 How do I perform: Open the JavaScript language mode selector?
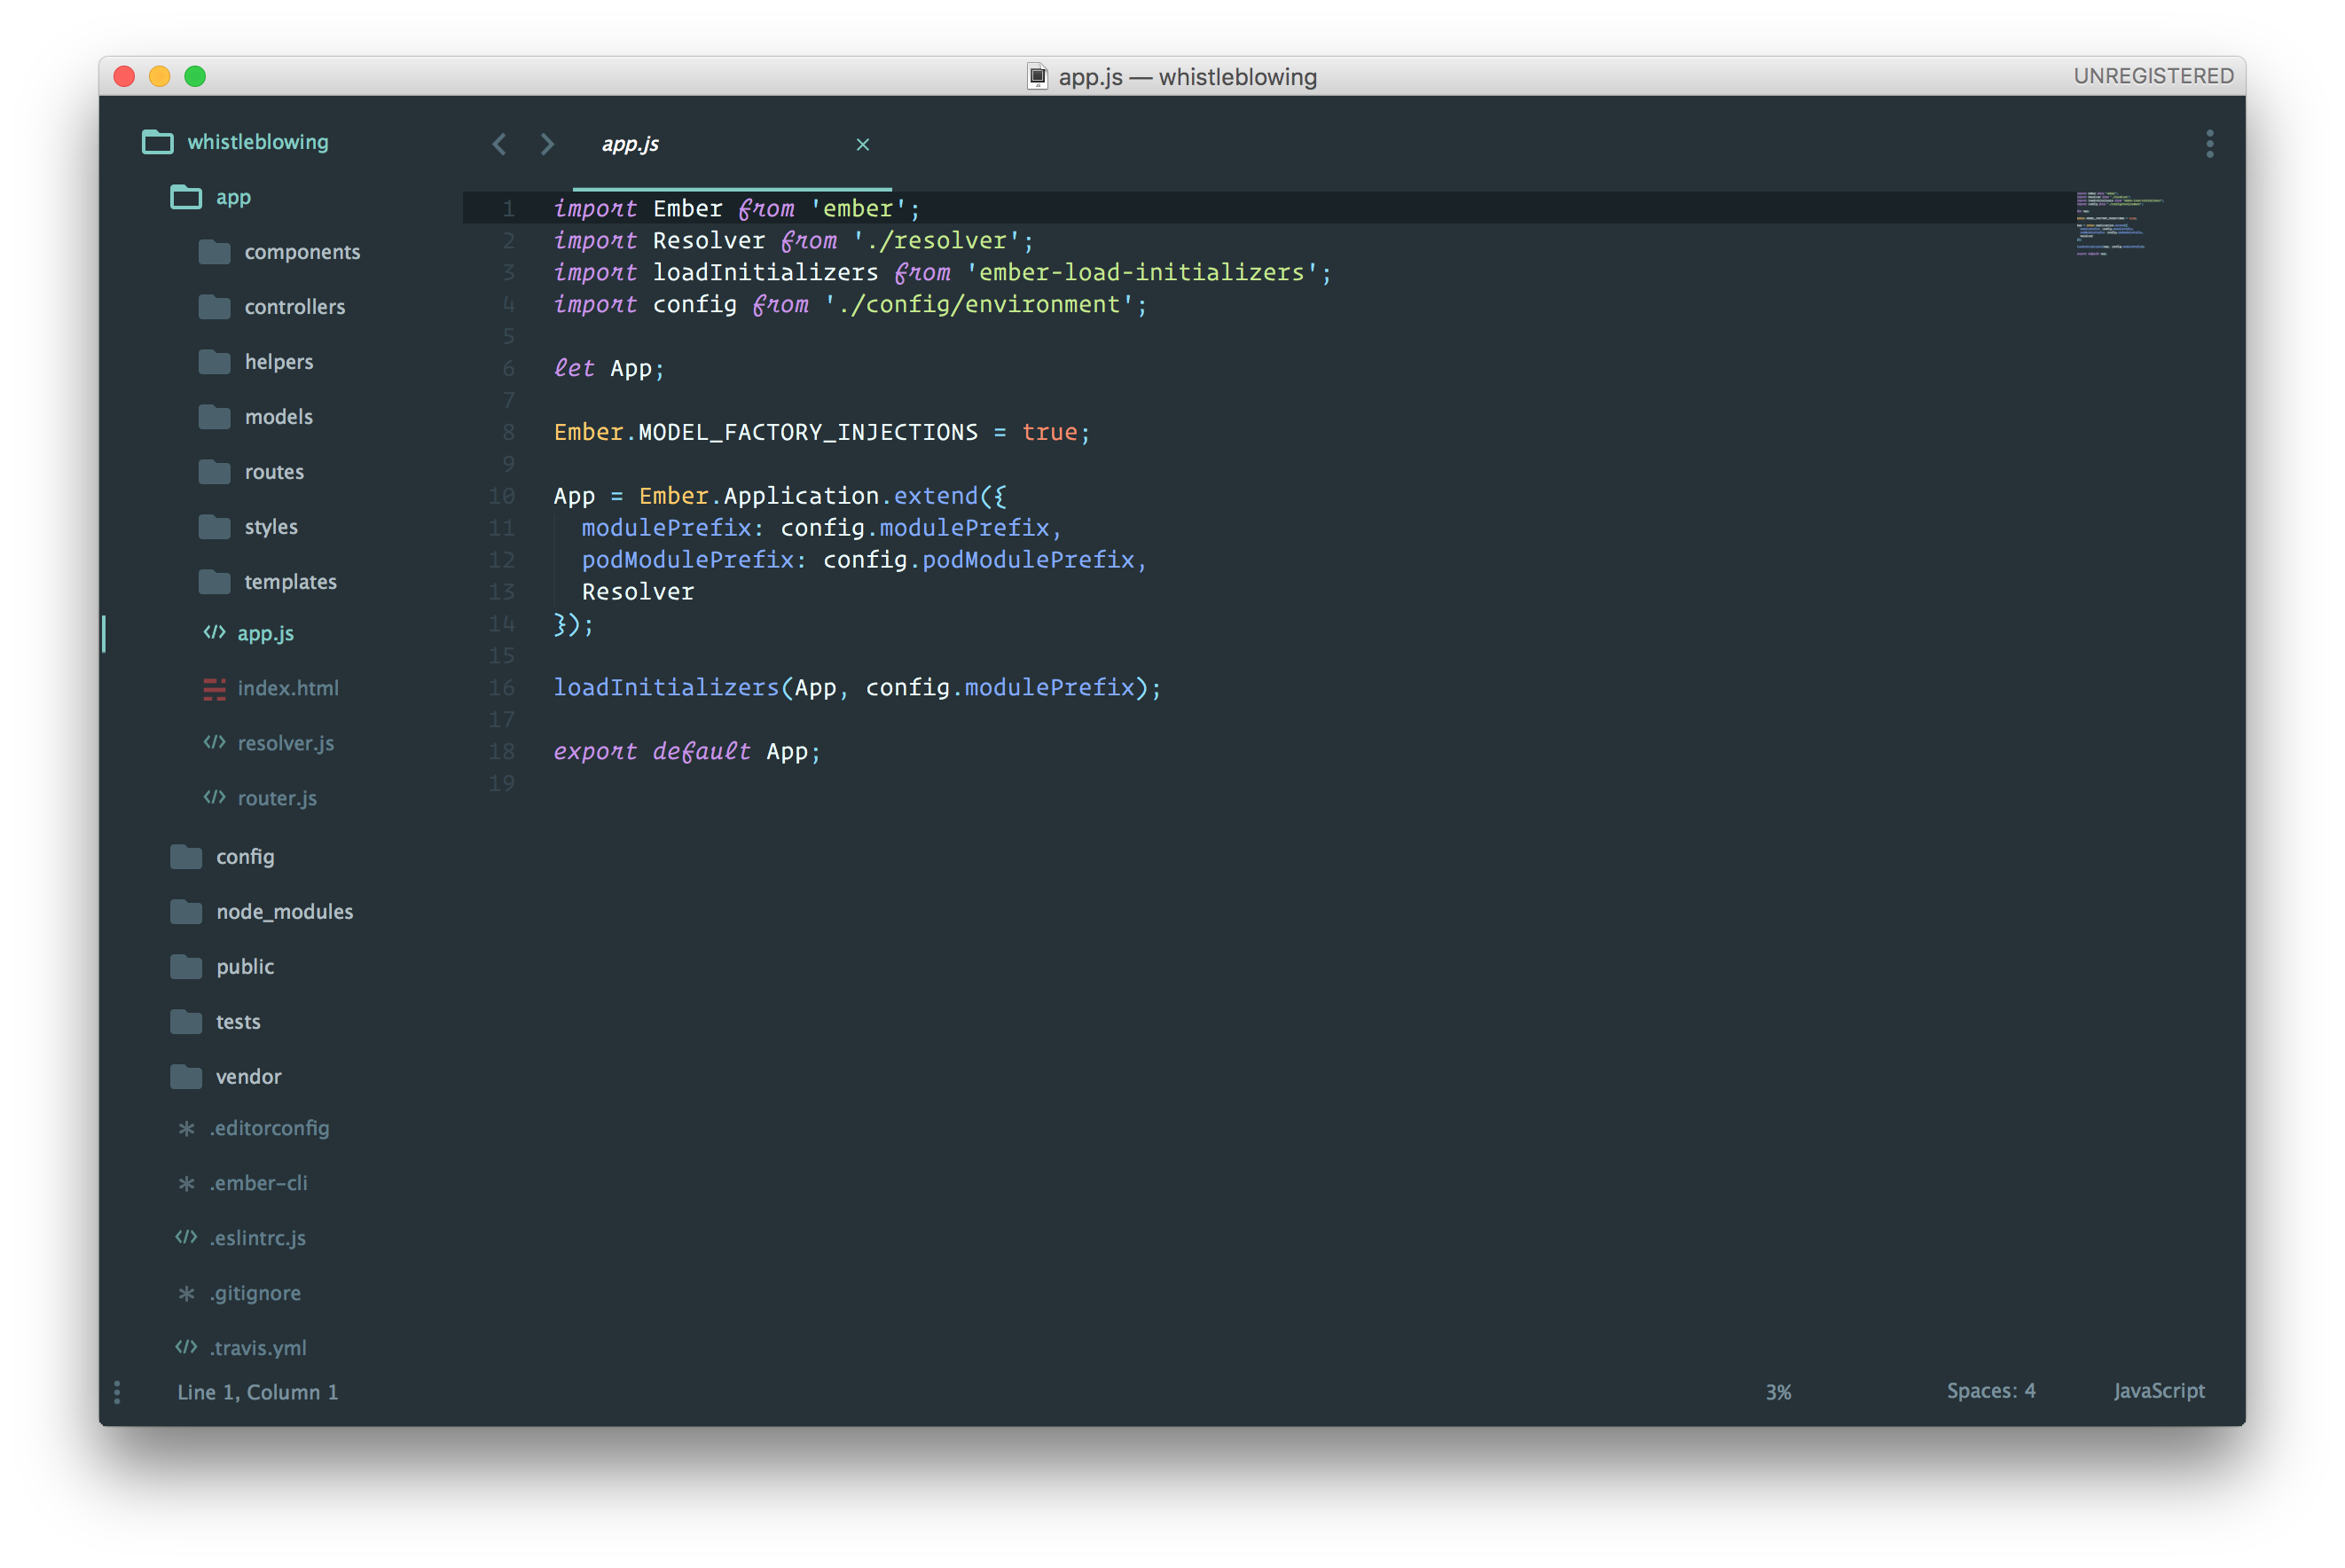[x=2156, y=1392]
